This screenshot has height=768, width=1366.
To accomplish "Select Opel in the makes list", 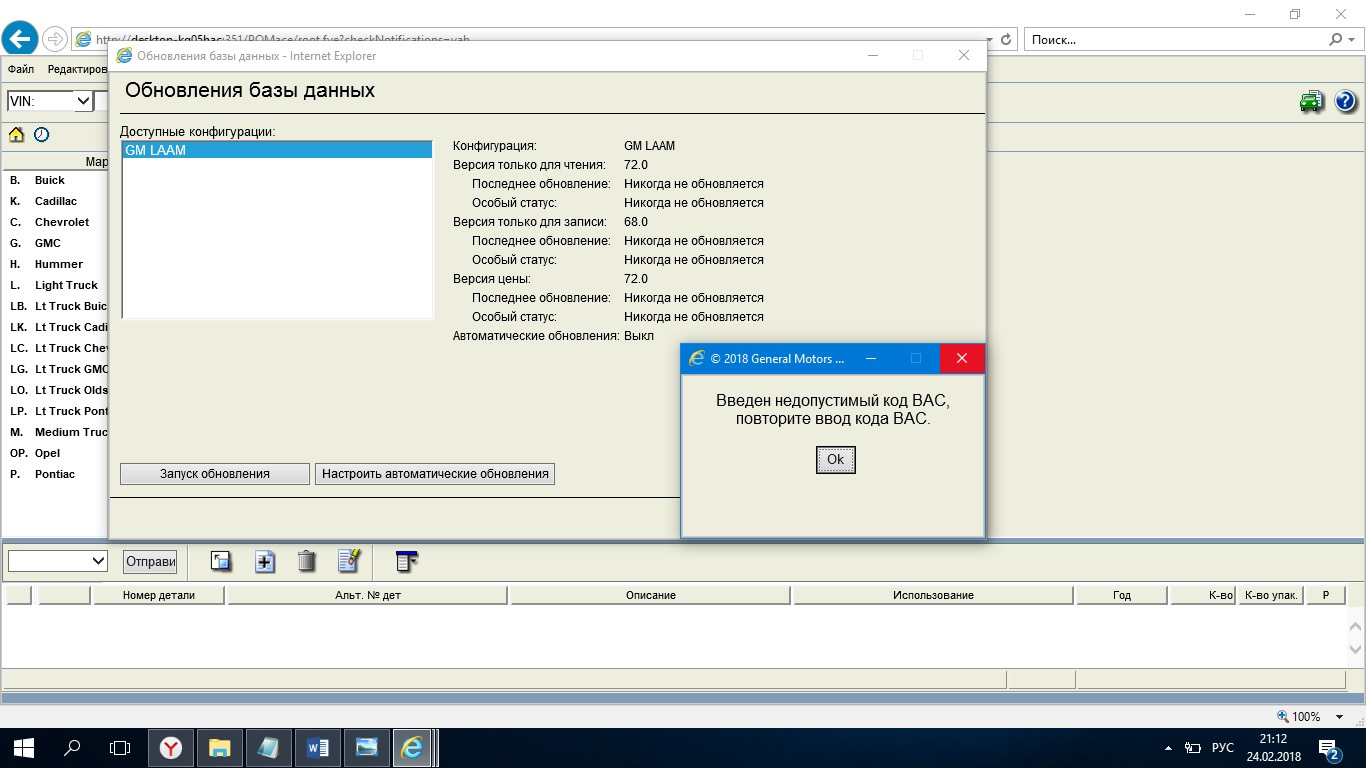I will coord(47,453).
